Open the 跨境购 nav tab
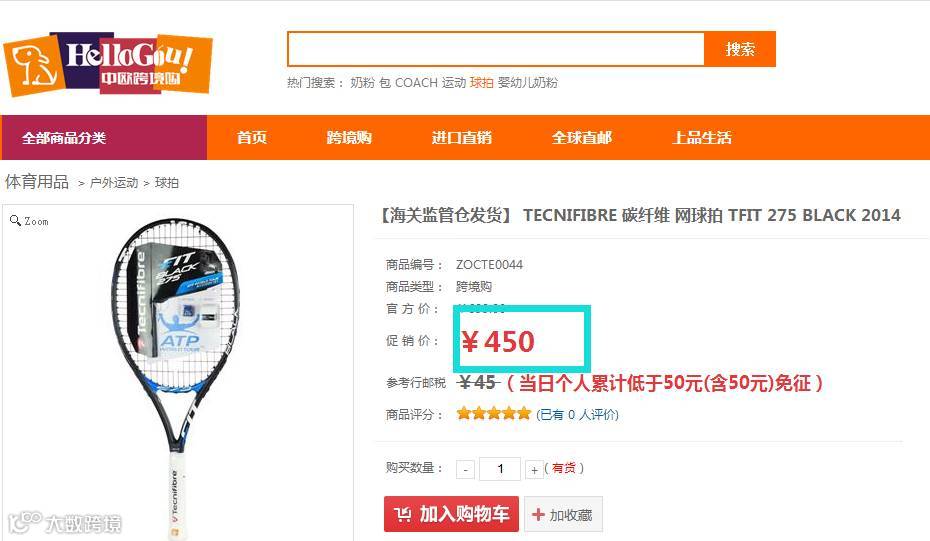The image size is (930, 541). coord(349,138)
